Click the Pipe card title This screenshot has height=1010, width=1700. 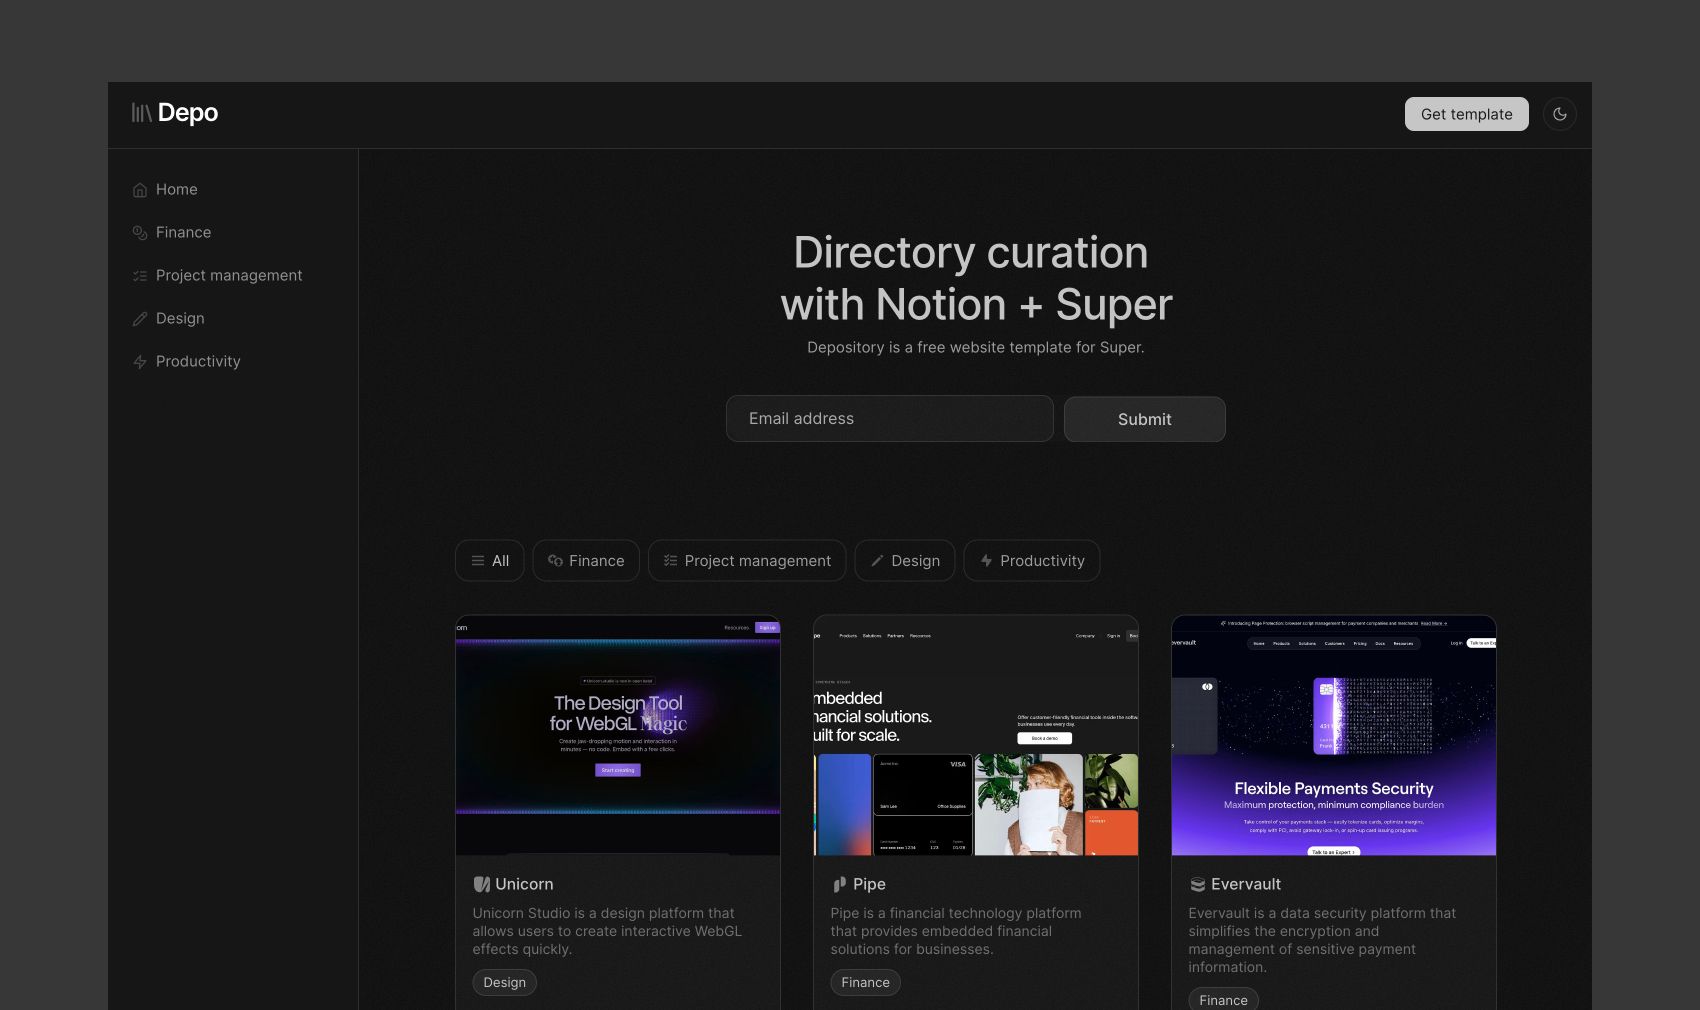869,884
